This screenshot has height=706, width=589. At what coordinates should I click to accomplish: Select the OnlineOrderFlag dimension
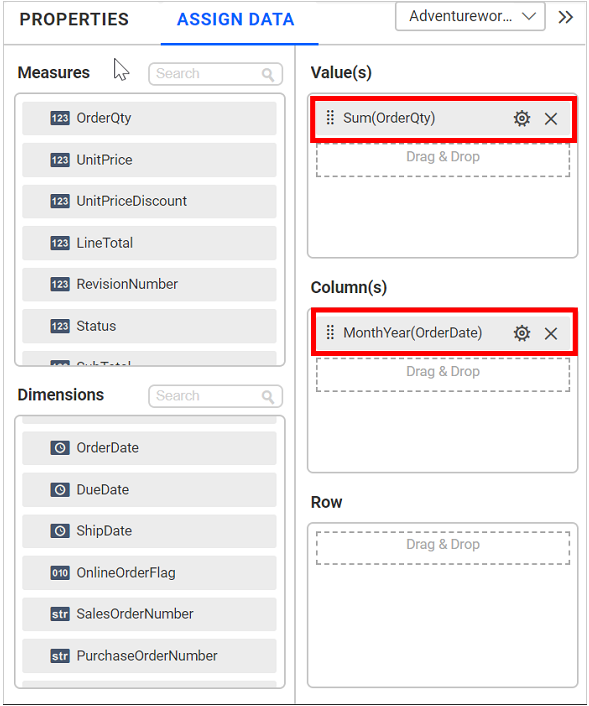pos(149,573)
